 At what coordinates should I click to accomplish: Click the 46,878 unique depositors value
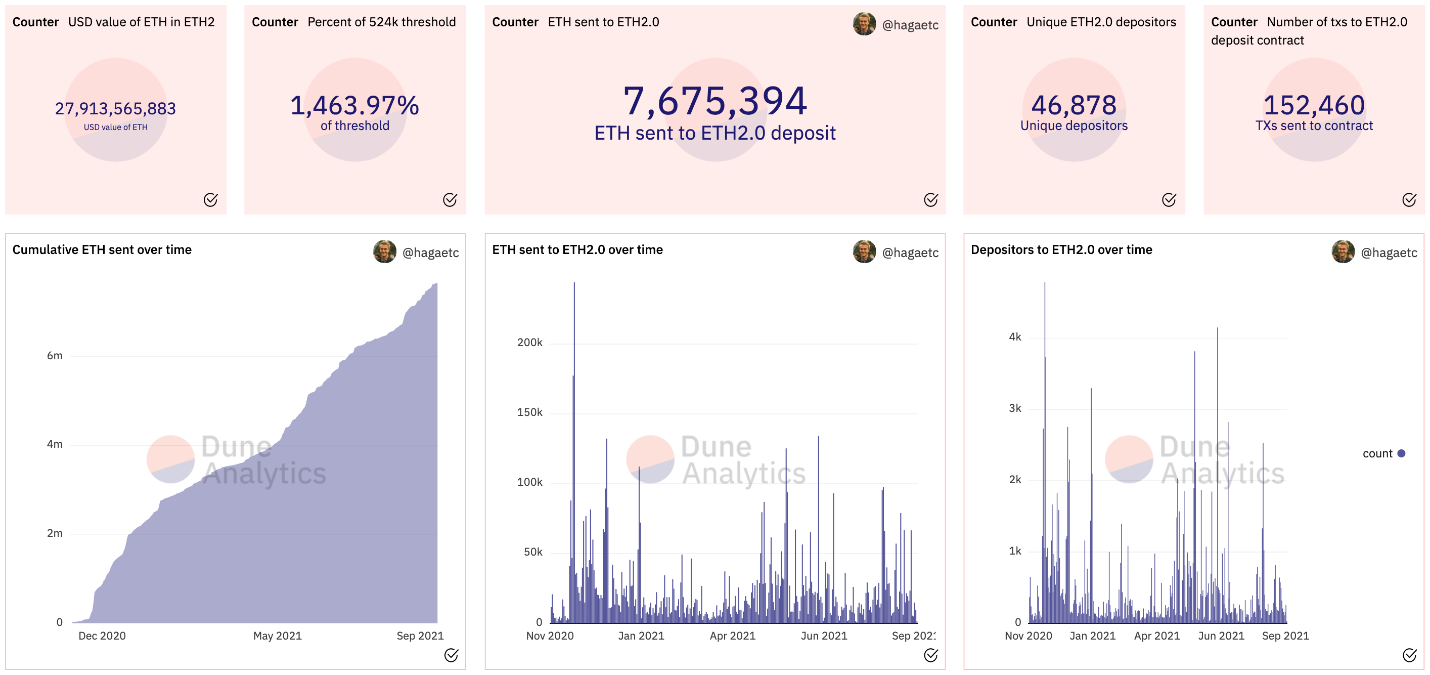[x=1074, y=105]
